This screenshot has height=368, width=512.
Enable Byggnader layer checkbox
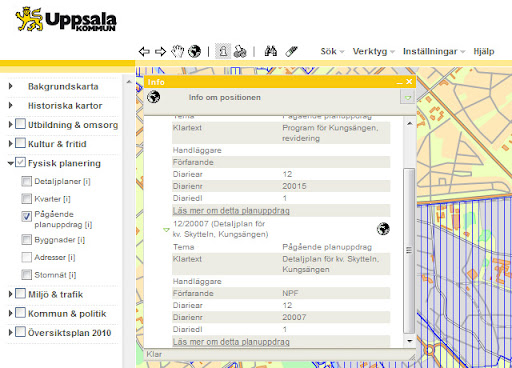[26, 239]
